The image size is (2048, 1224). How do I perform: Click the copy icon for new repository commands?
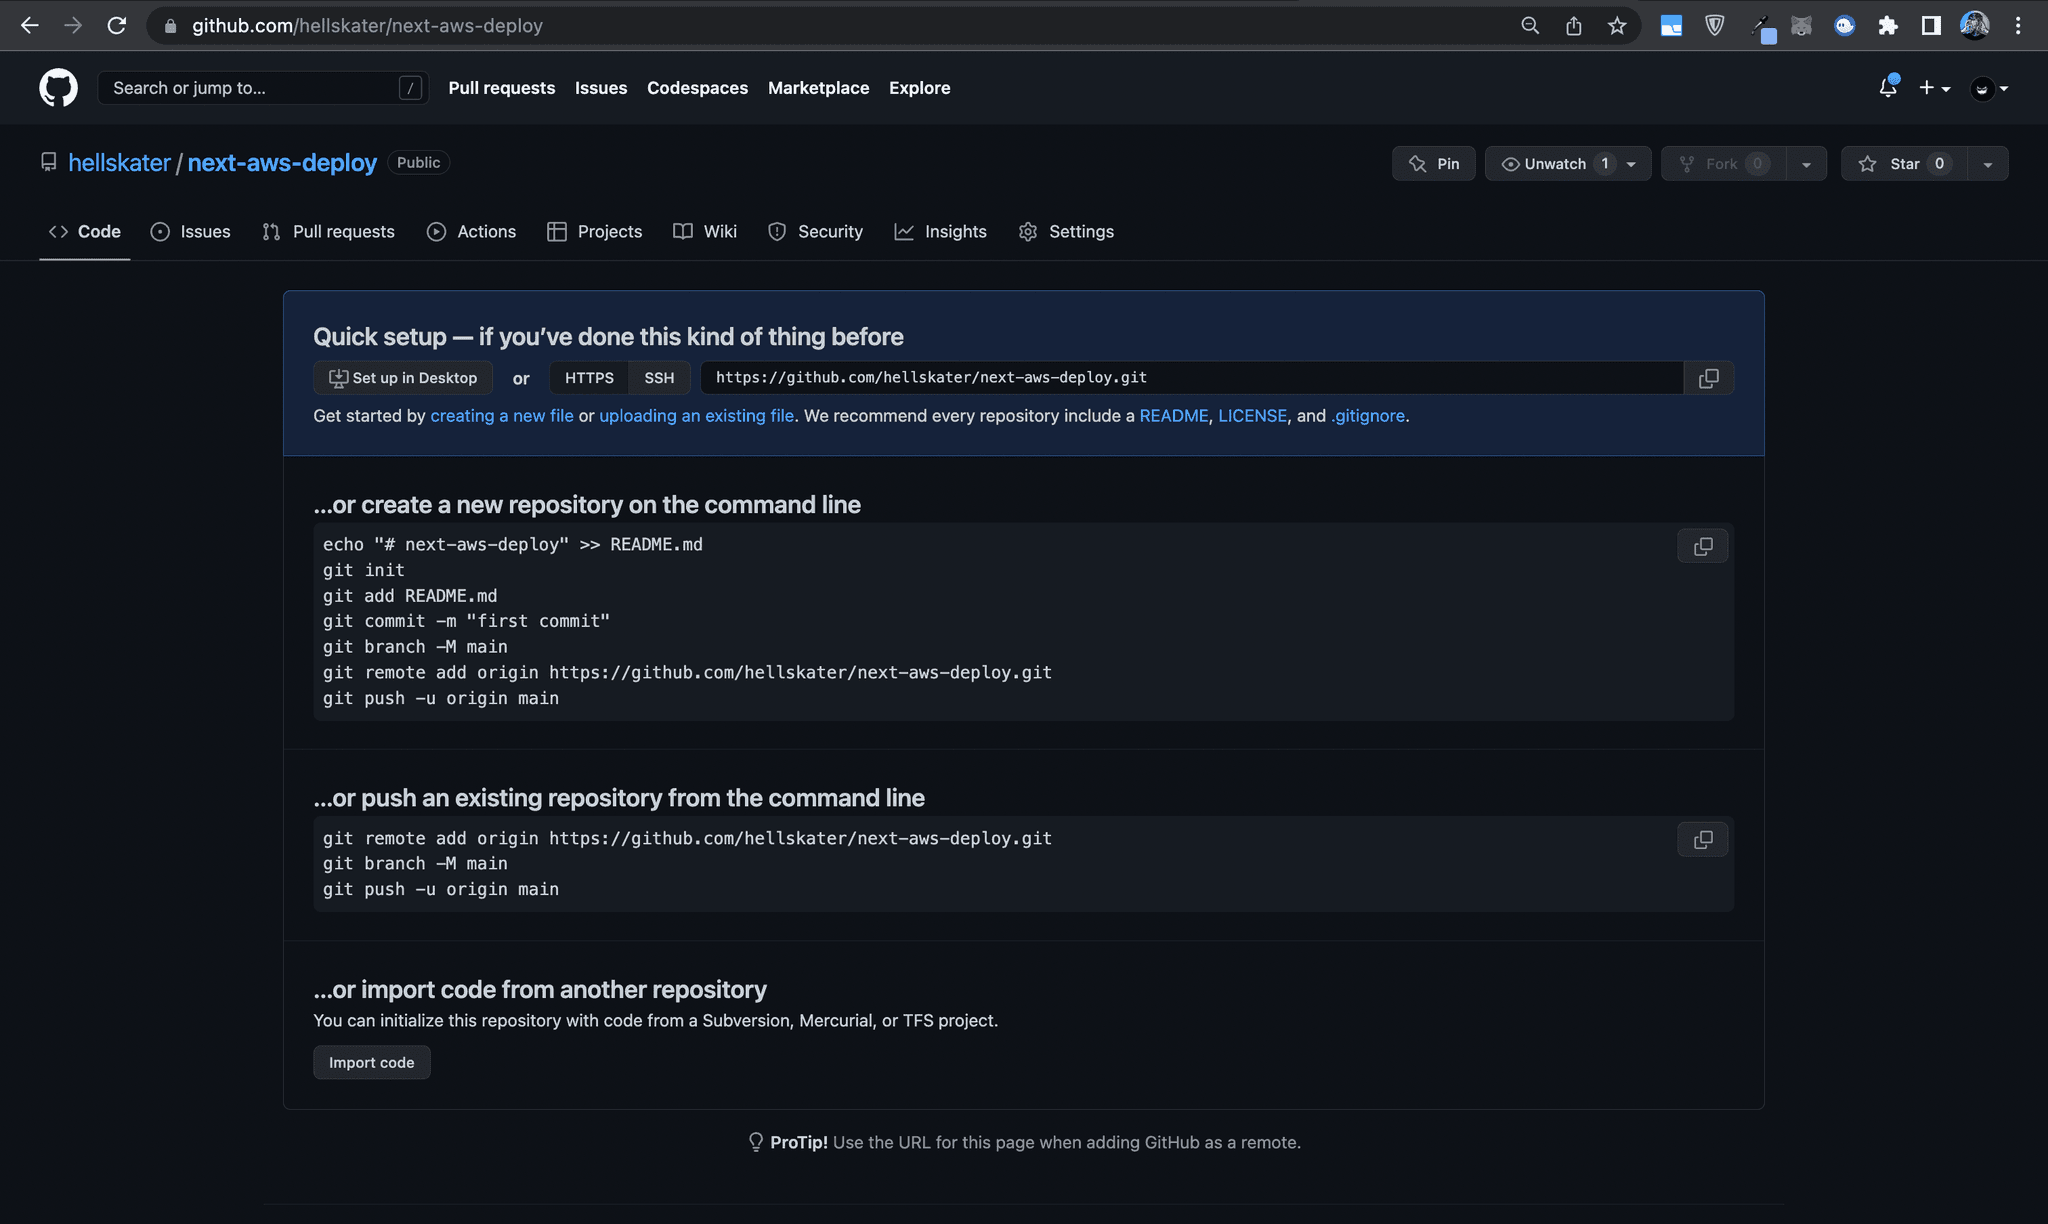[x=1701, y=545]
